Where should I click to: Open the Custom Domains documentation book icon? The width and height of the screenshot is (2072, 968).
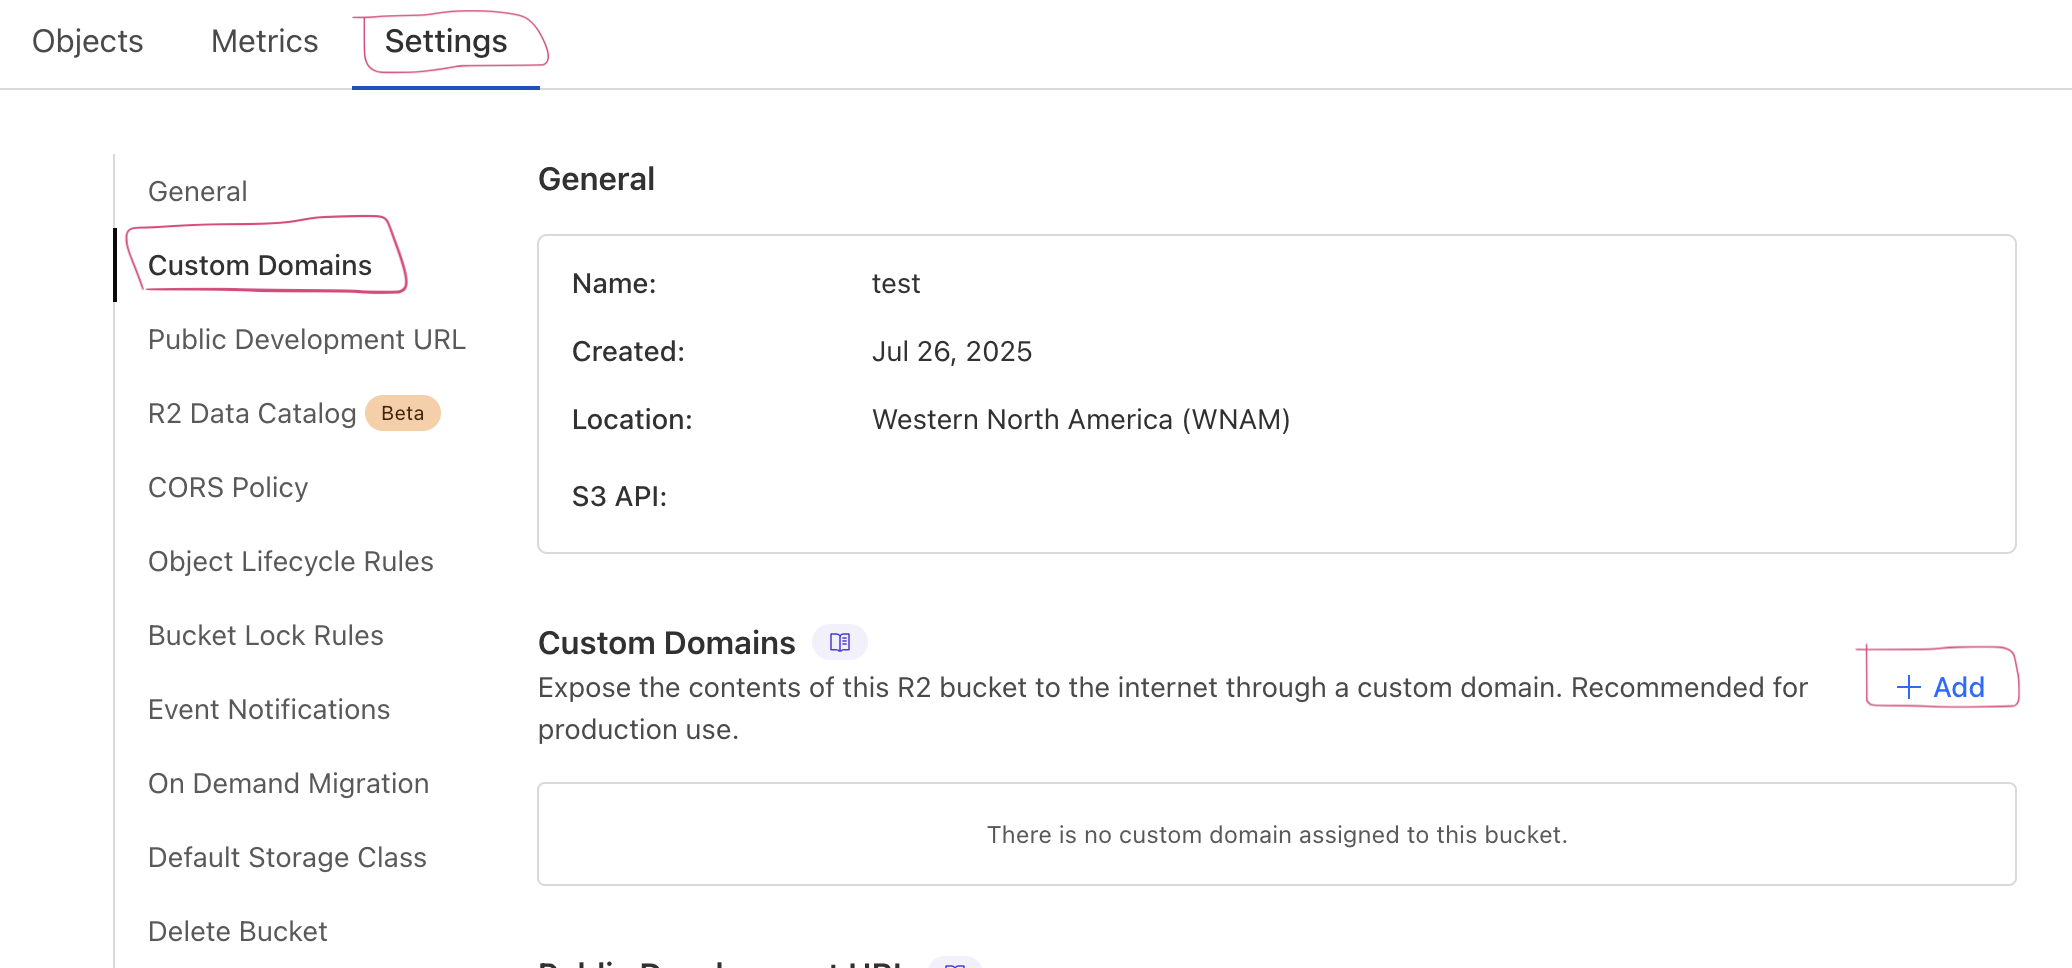pos(840,642)
